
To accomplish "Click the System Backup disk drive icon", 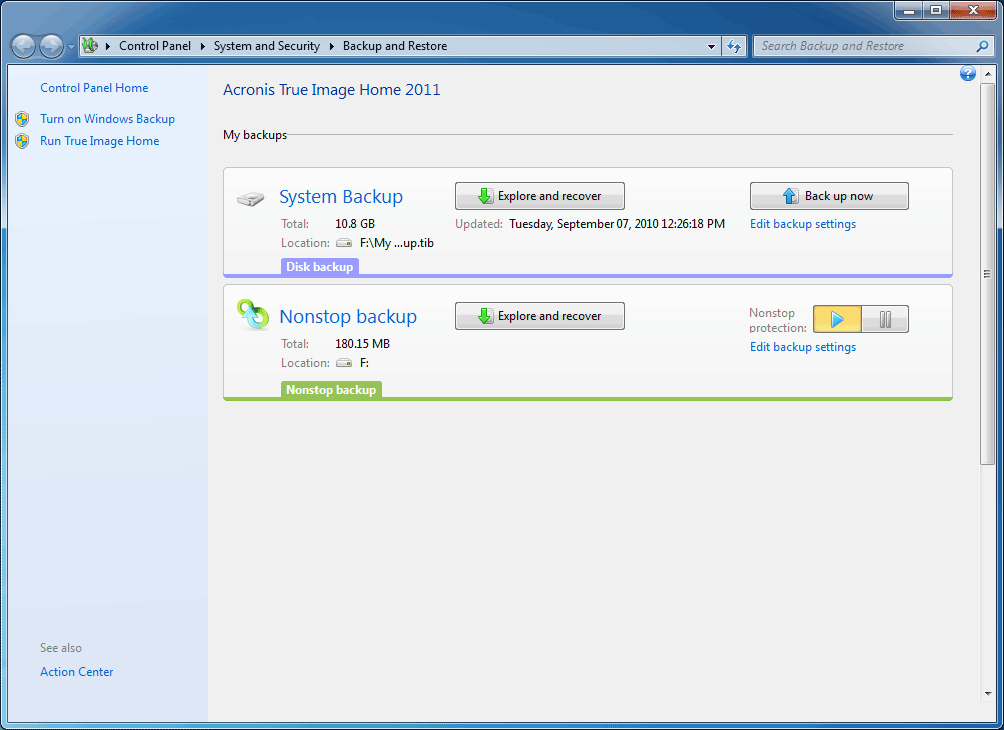I will [x=251, y=199].
